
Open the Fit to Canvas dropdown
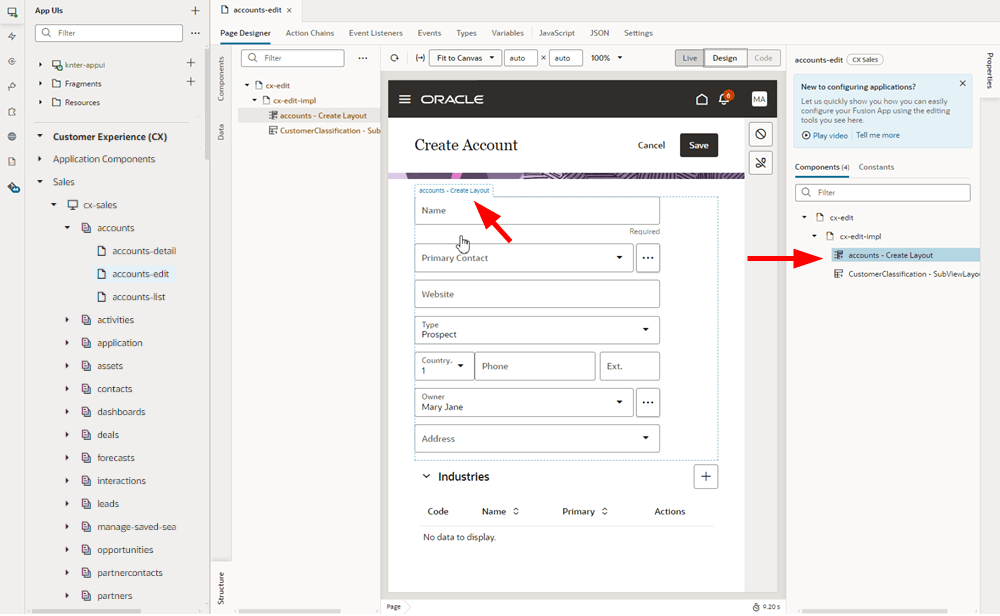465,58
